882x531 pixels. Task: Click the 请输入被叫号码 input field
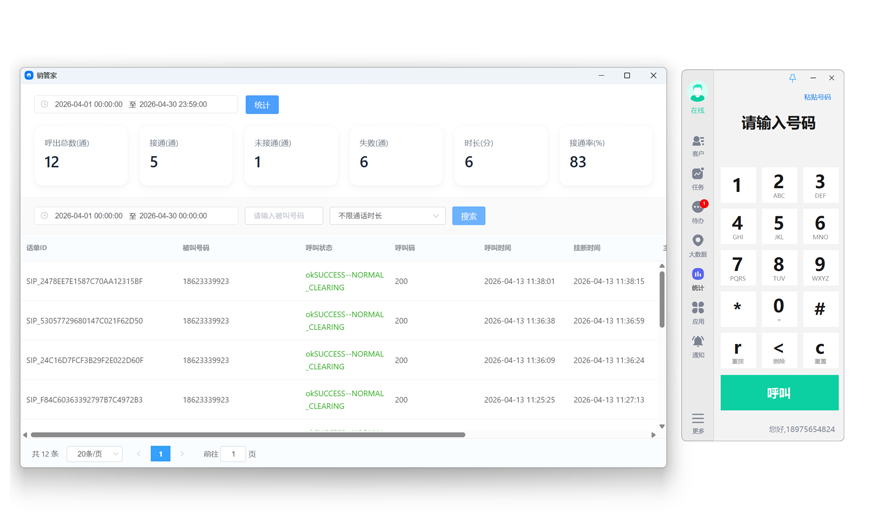coord(283,216)
